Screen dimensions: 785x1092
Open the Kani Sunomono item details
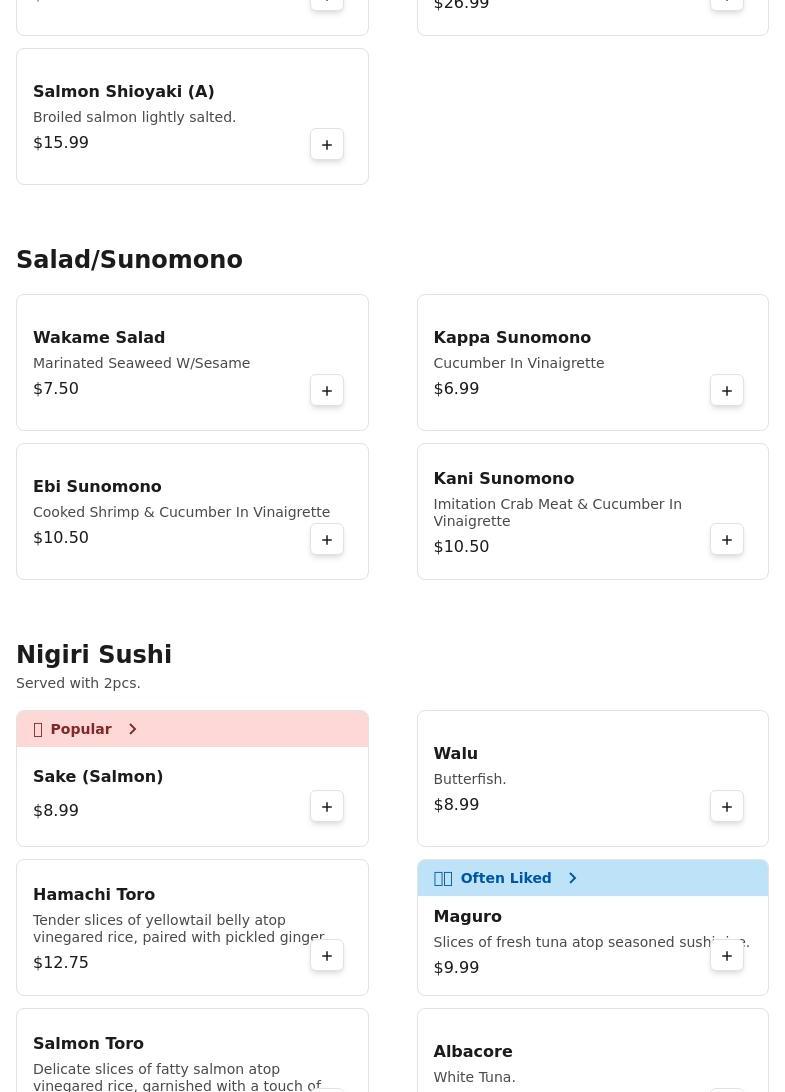tap(503, 479)
